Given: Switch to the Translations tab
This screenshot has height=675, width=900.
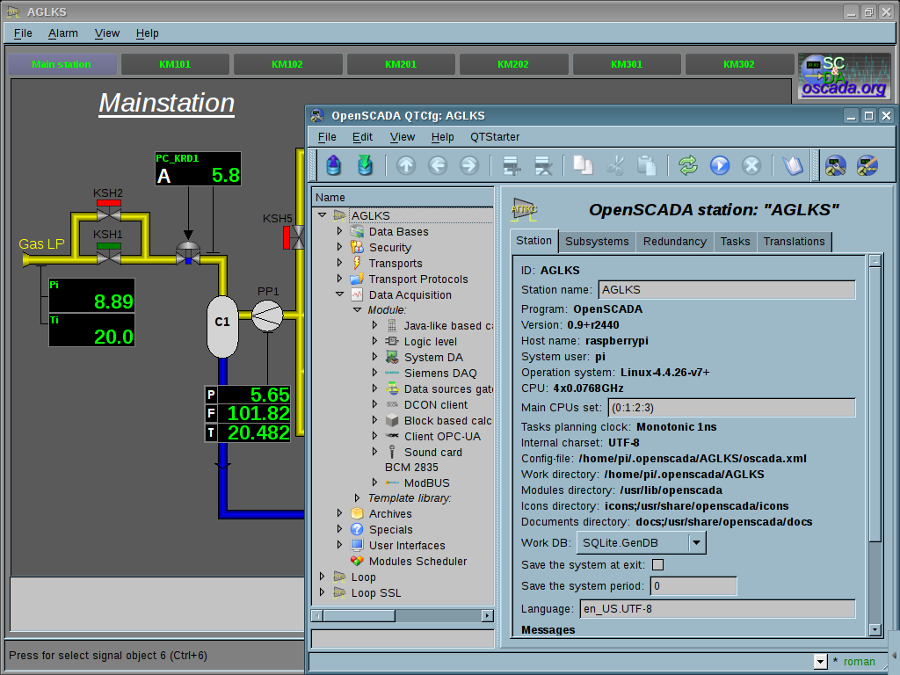Looking at the screenshot, I should (794, 241).
